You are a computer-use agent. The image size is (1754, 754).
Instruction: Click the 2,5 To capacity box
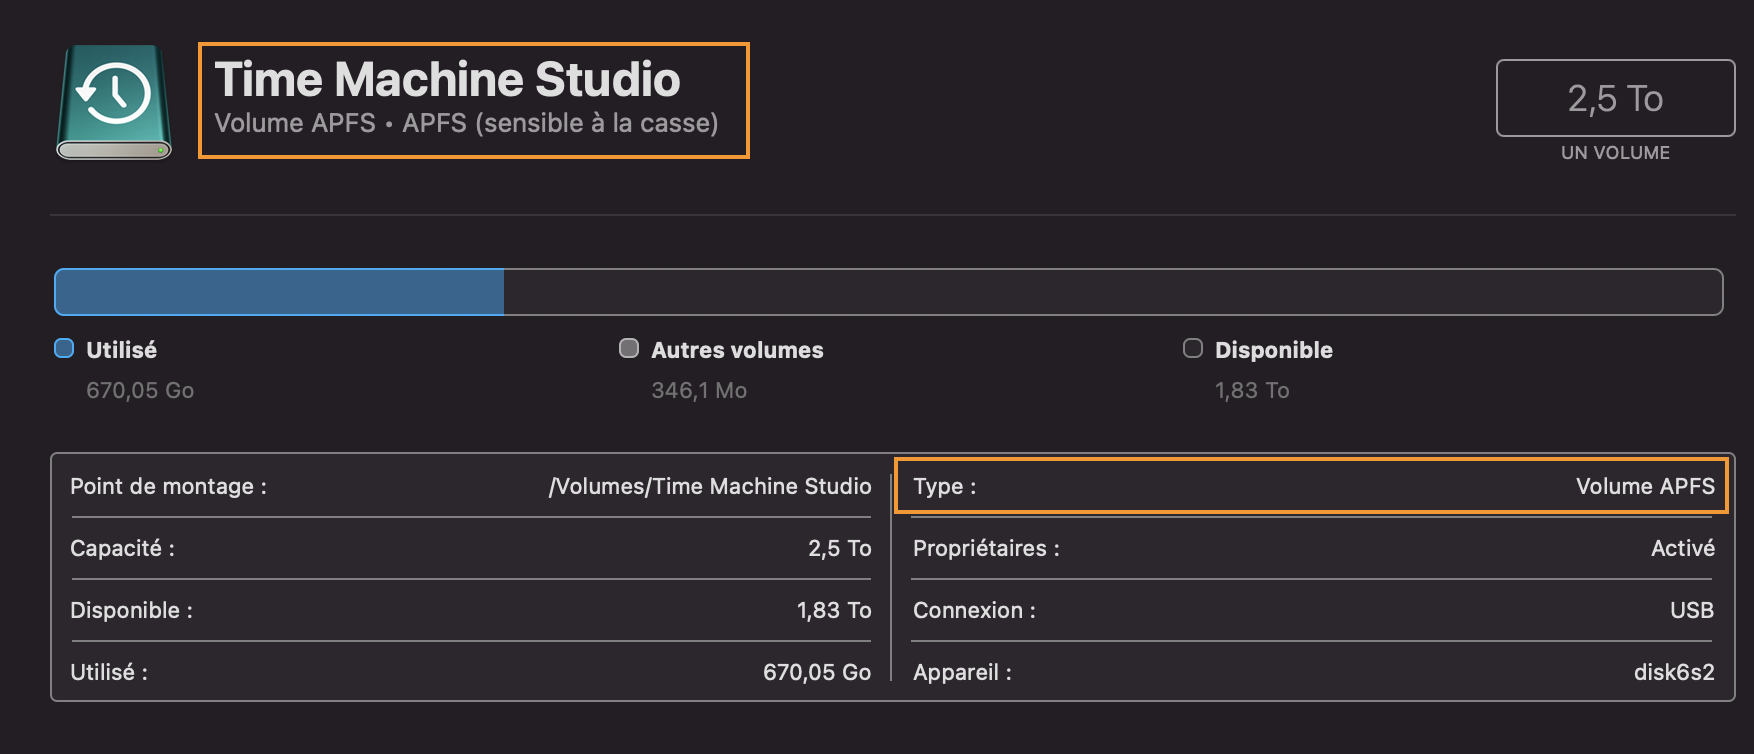pyautogui.click(x=1615, y=98)
